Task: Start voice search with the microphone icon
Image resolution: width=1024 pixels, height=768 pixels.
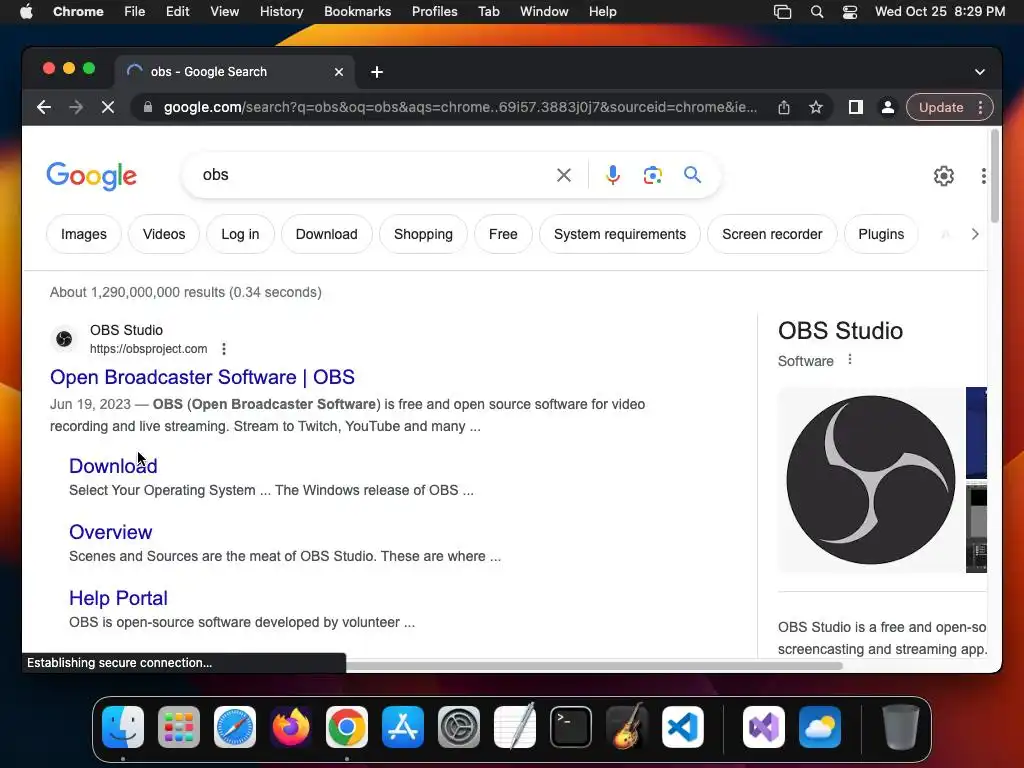Action: [x=613, y=175]
